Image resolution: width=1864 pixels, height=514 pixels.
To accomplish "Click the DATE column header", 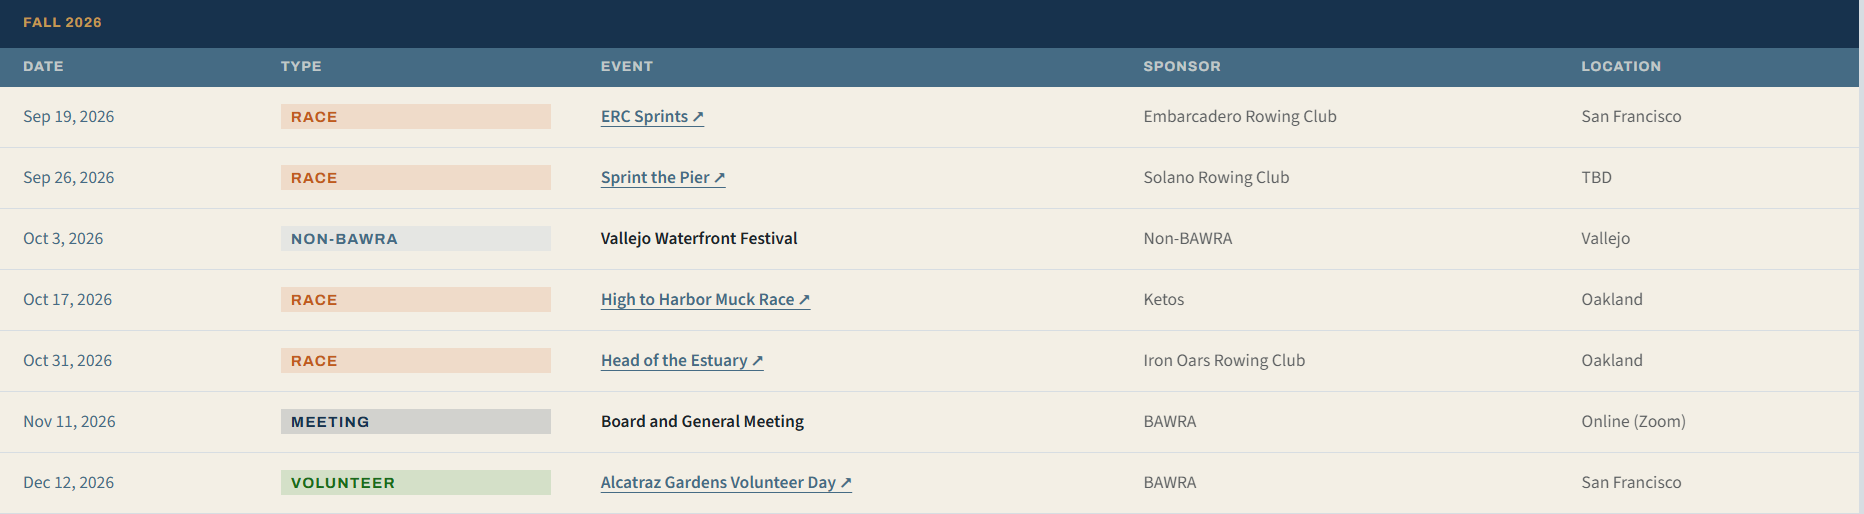I will pyautogui.click(x=43, y=66).
